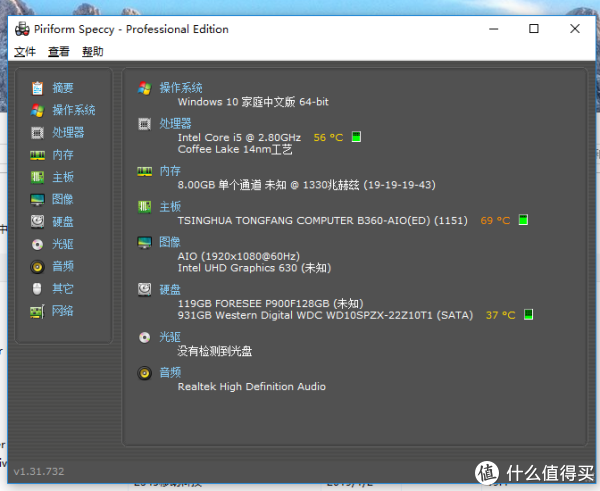Click the Coffee Lake 14nm工艺 text
The width and height of the screenshot is (600, 491).
235,149
